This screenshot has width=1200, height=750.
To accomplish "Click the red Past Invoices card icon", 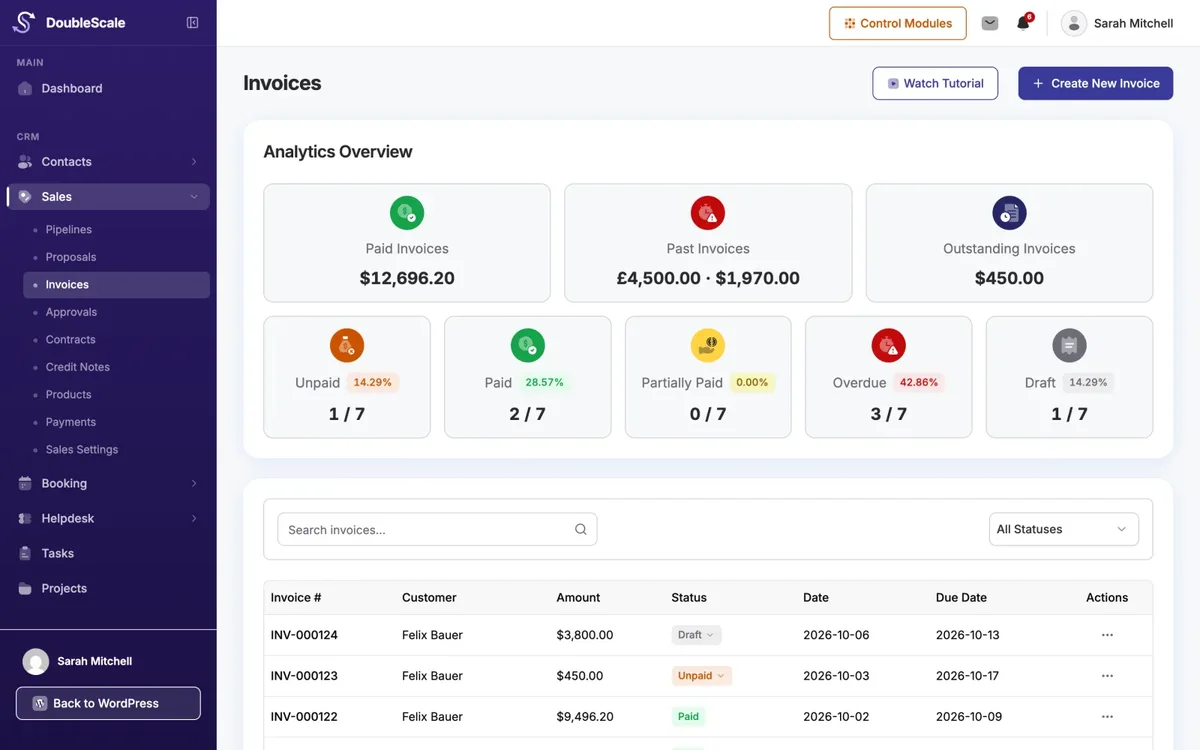I will tap(708, 213).
